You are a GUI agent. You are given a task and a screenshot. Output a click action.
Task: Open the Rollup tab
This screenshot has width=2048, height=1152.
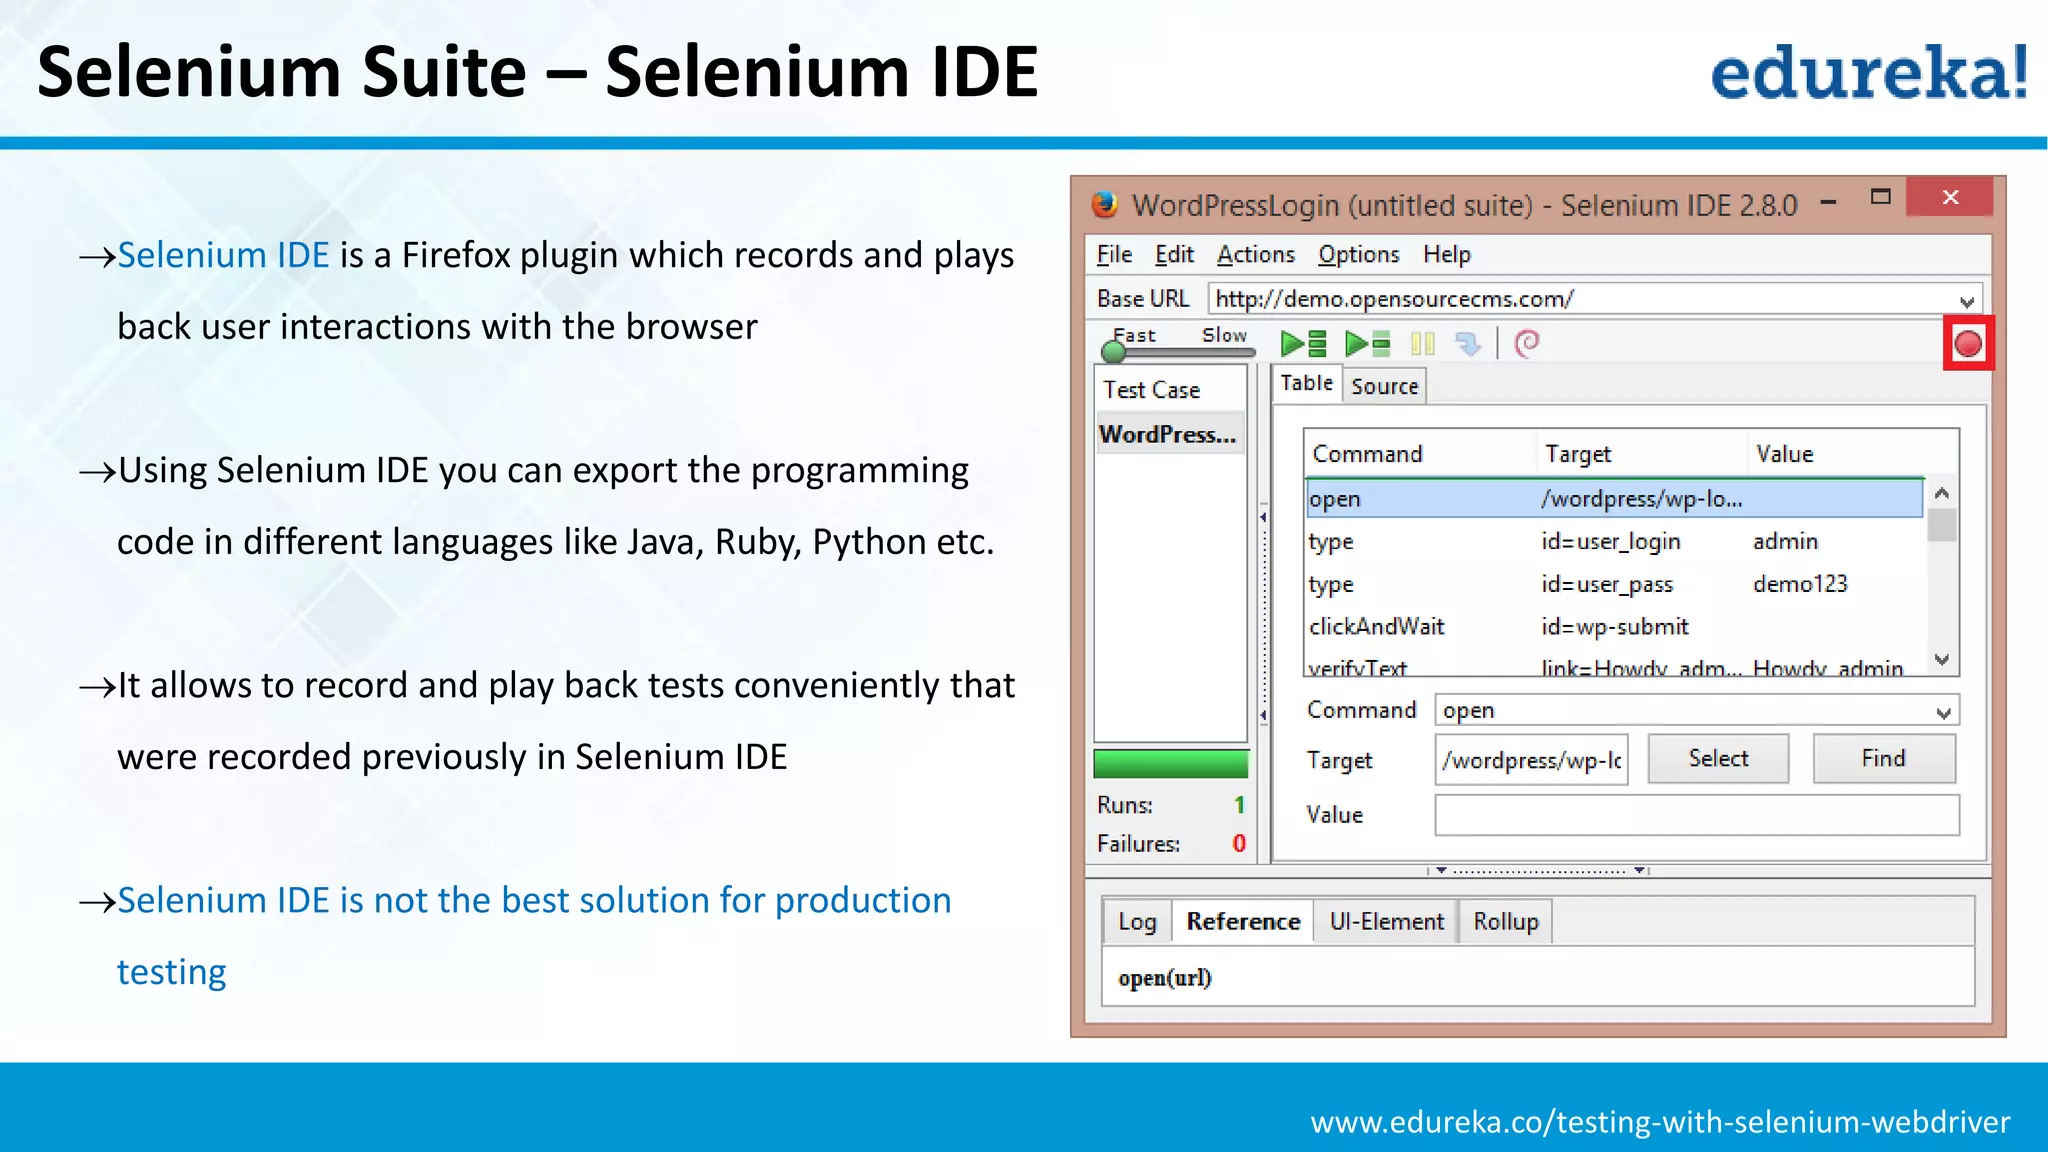click(1506, 921)
